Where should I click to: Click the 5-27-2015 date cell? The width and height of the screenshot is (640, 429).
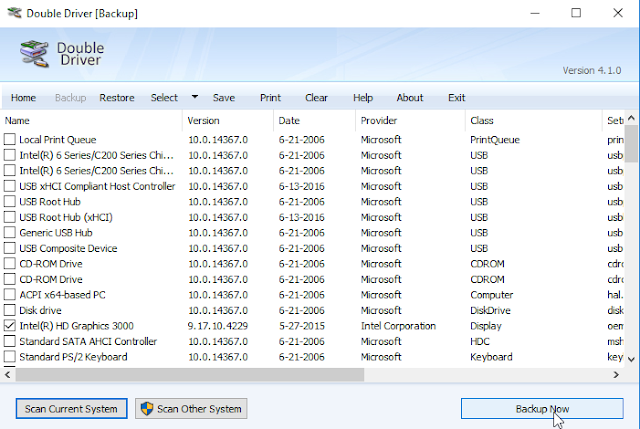(302, 326)
